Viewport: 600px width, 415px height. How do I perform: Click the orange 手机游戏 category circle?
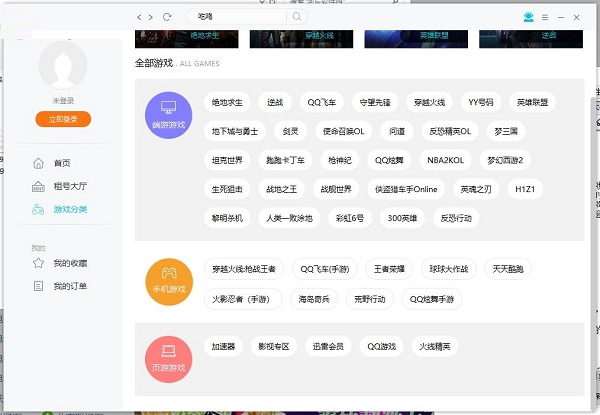point(169,282)
